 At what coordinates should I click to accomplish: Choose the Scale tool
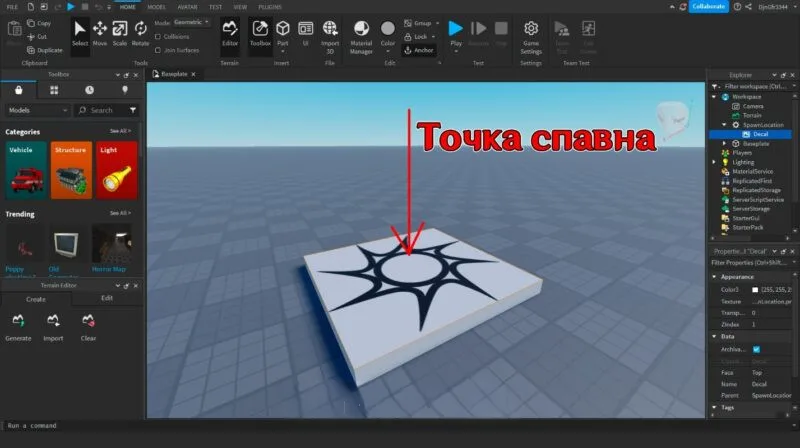point(120,34)
